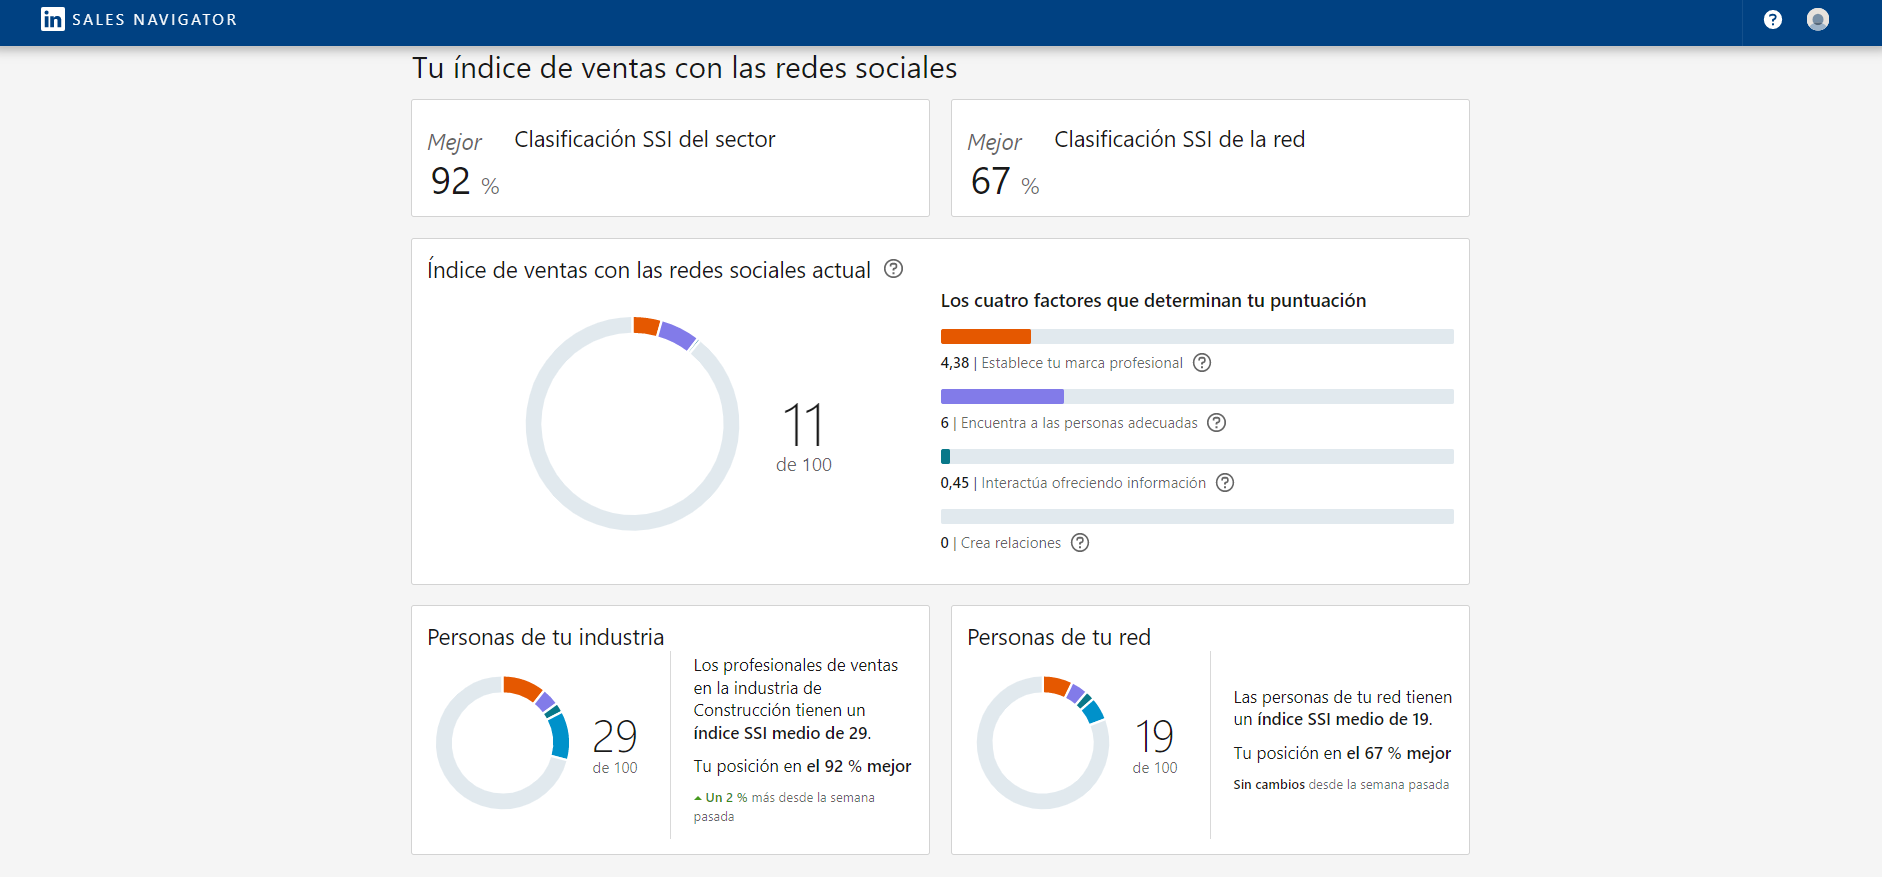
Task: Click text índice SSI medio de 29
Action: (782, 733)
